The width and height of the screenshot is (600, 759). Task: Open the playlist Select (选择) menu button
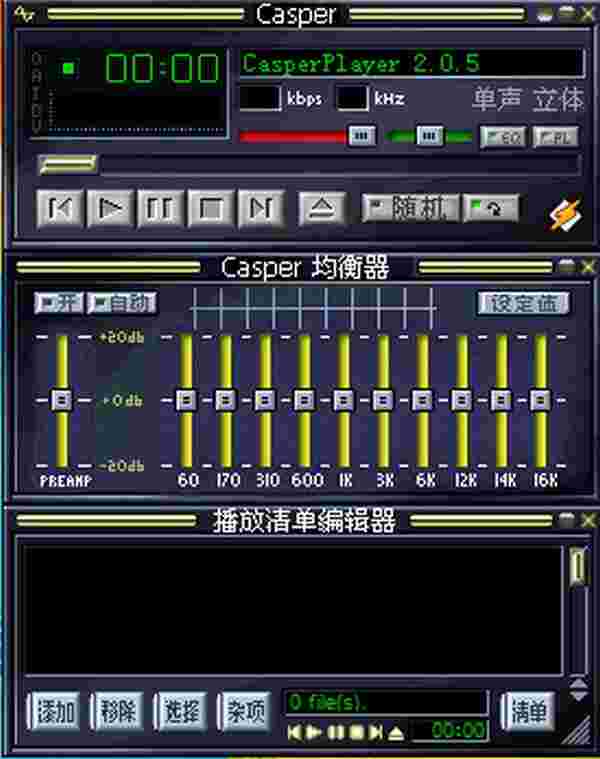click(x=180, y=711)
